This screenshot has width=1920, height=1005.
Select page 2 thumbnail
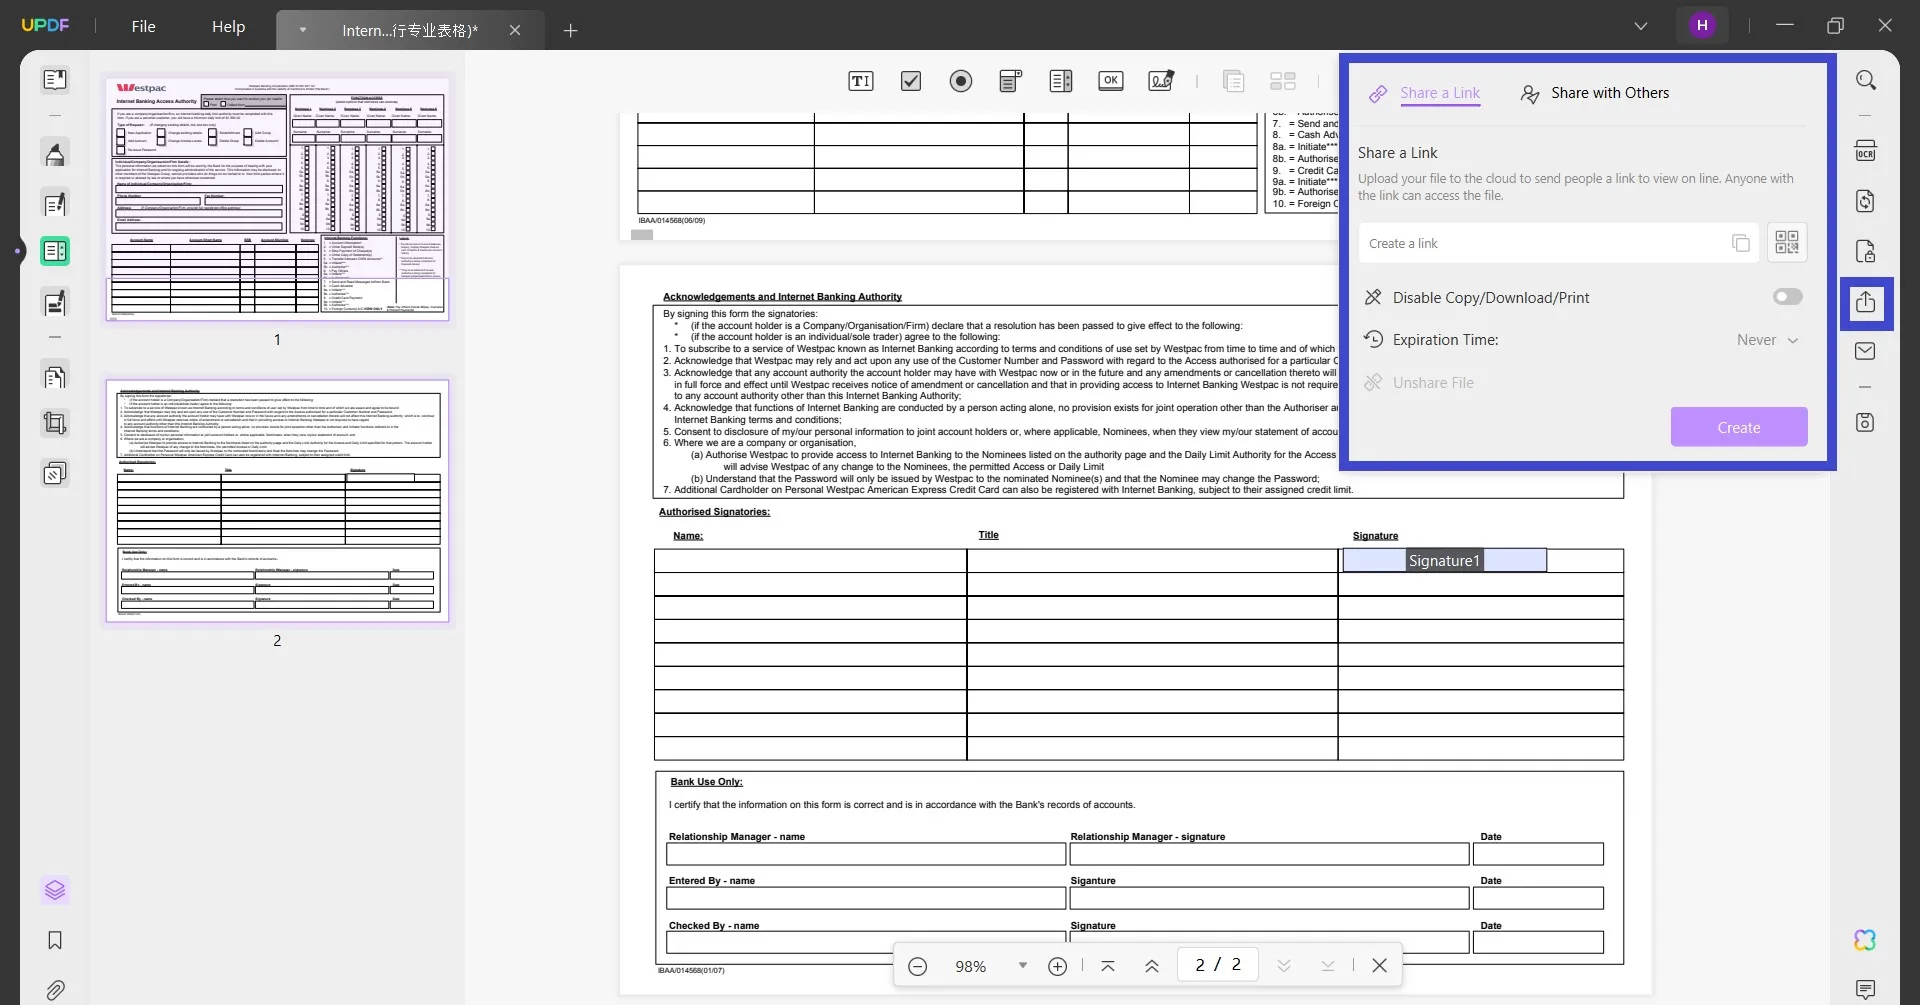pyautogui.click(x=277, y=500)
